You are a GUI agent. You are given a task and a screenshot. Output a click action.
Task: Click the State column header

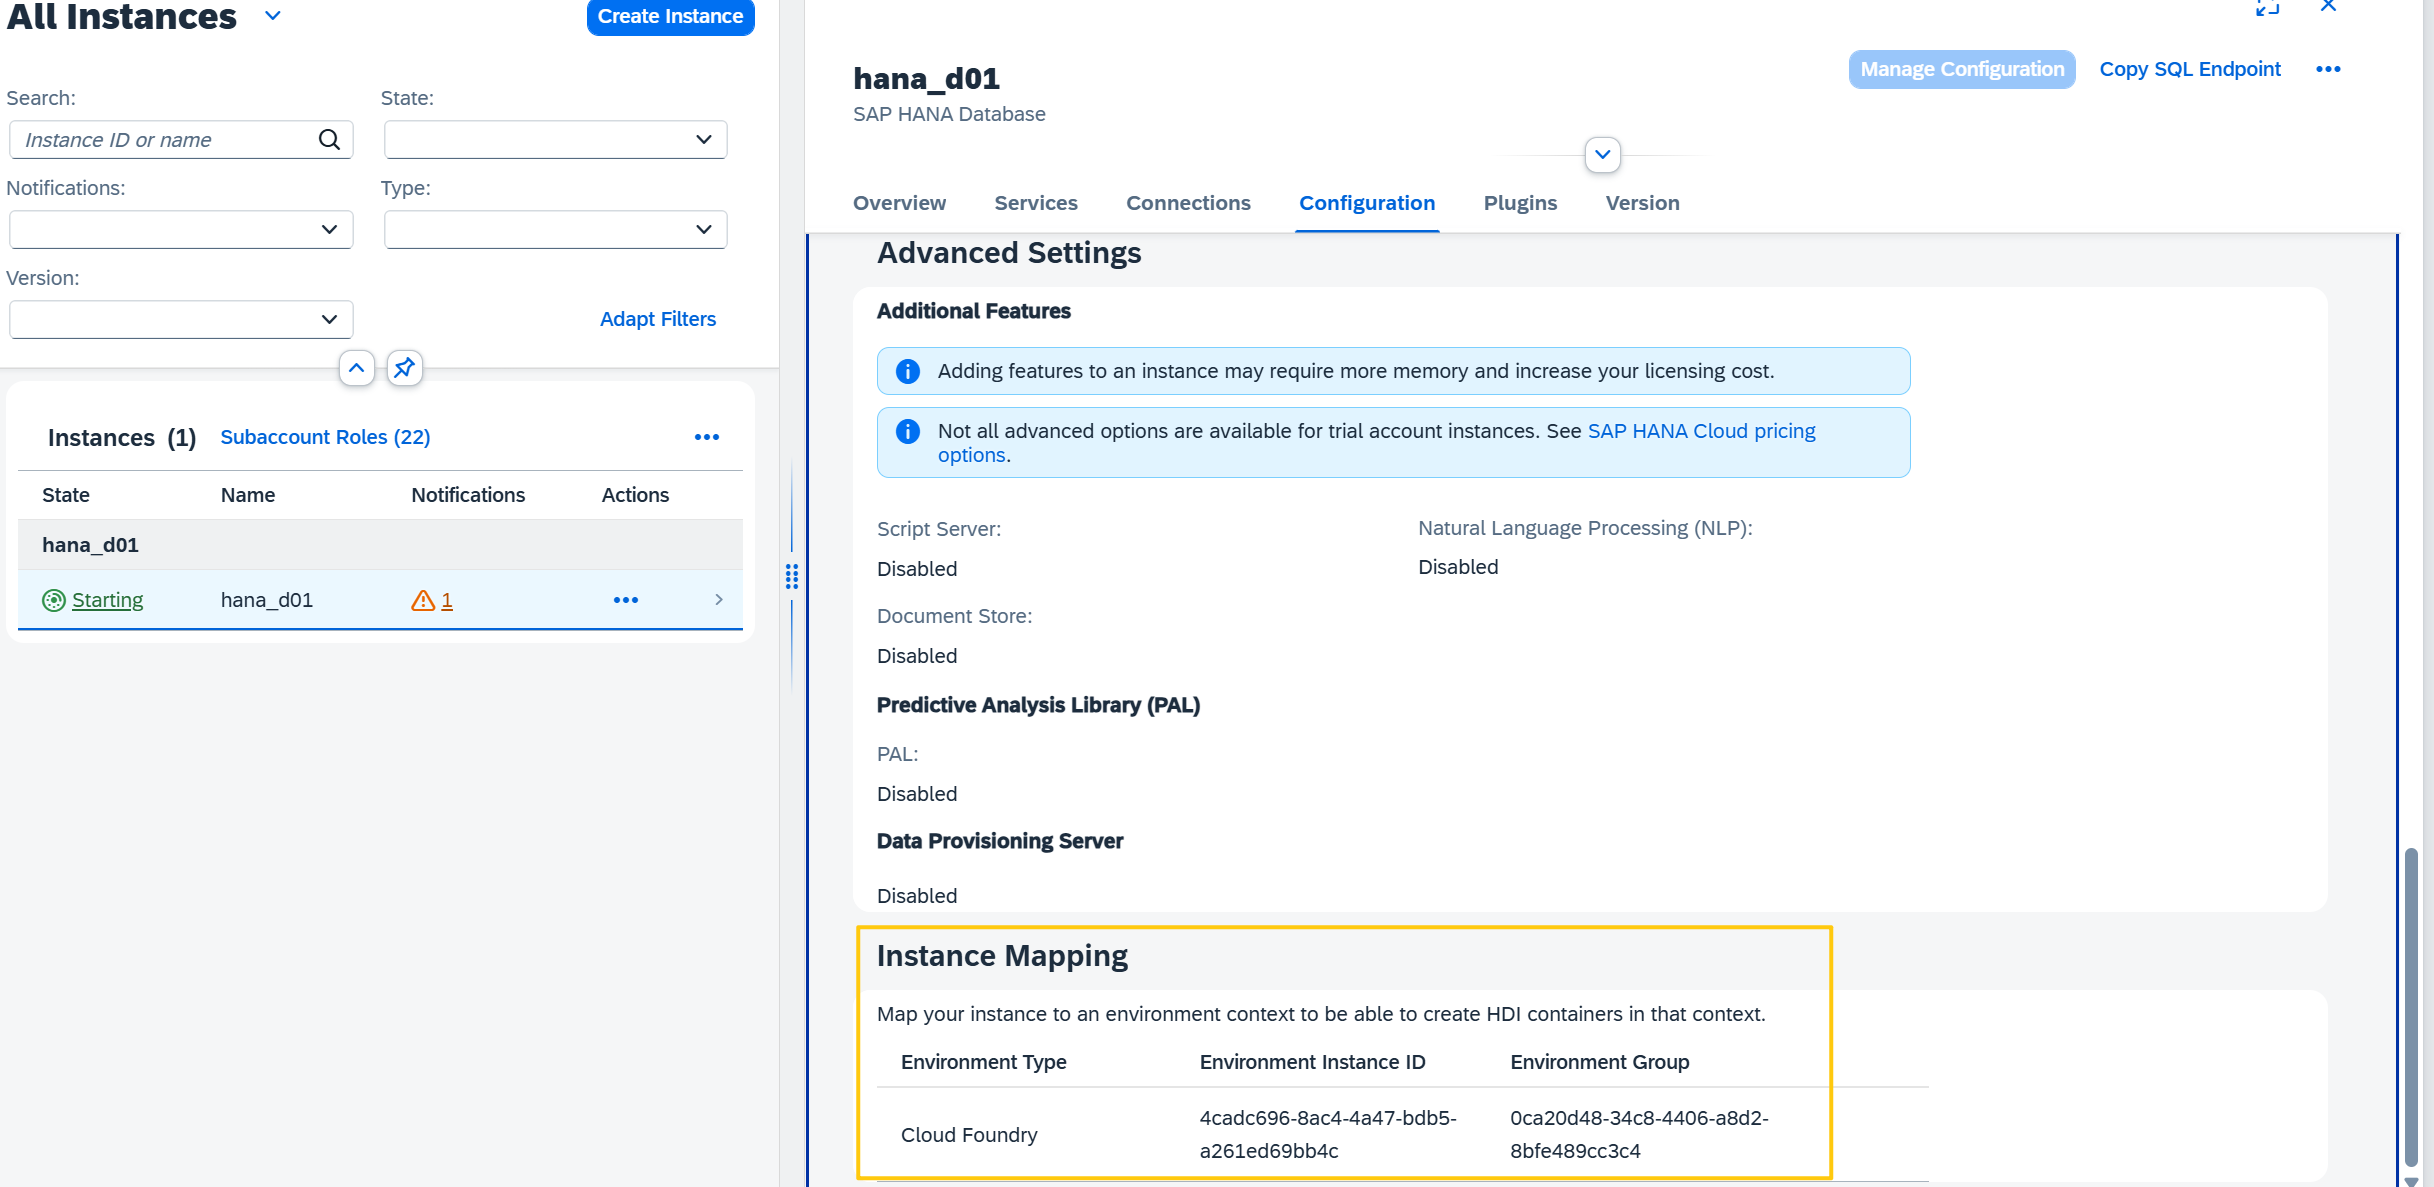click(66, 495)
